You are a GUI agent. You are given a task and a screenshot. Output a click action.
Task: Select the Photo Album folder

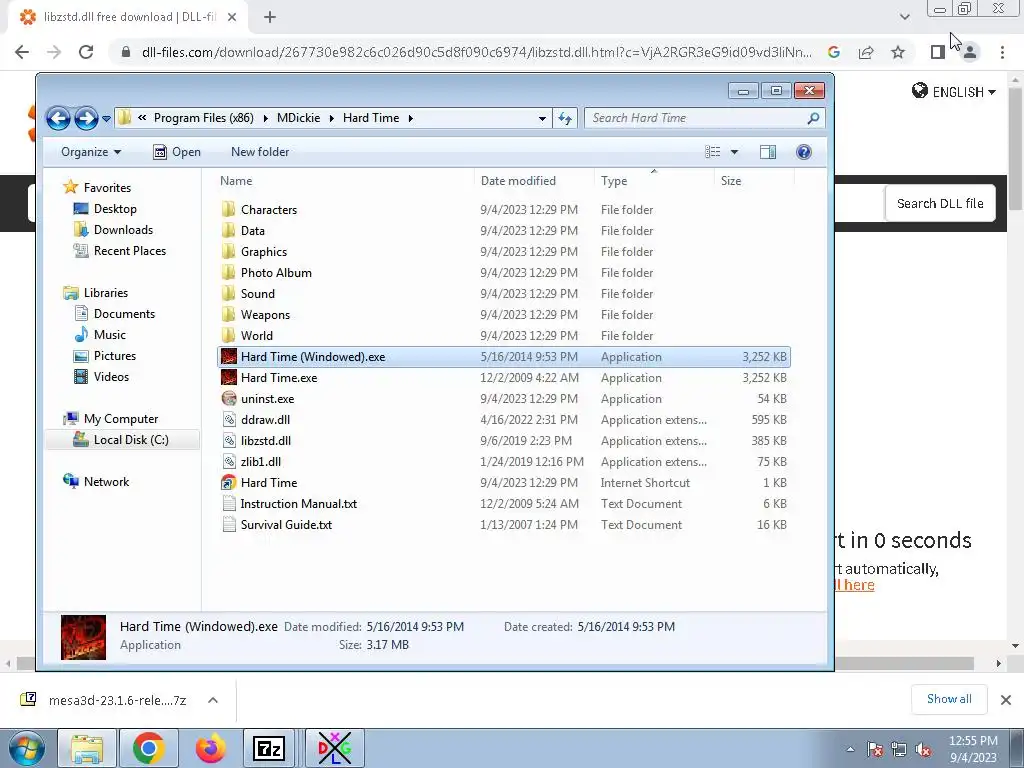[503, 272]
